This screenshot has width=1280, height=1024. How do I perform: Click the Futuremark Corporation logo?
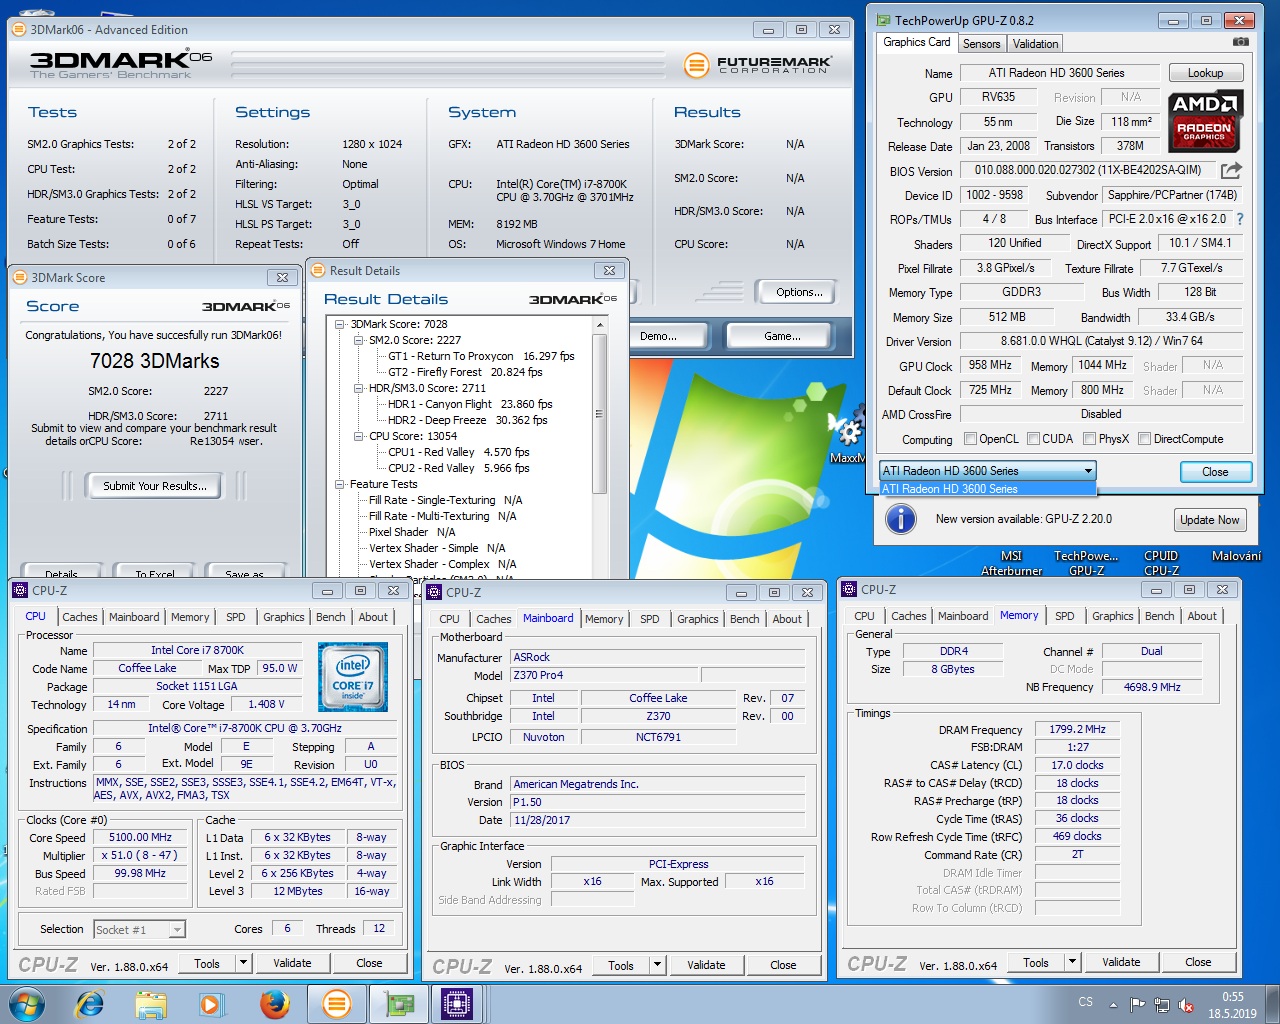[758, 65]
